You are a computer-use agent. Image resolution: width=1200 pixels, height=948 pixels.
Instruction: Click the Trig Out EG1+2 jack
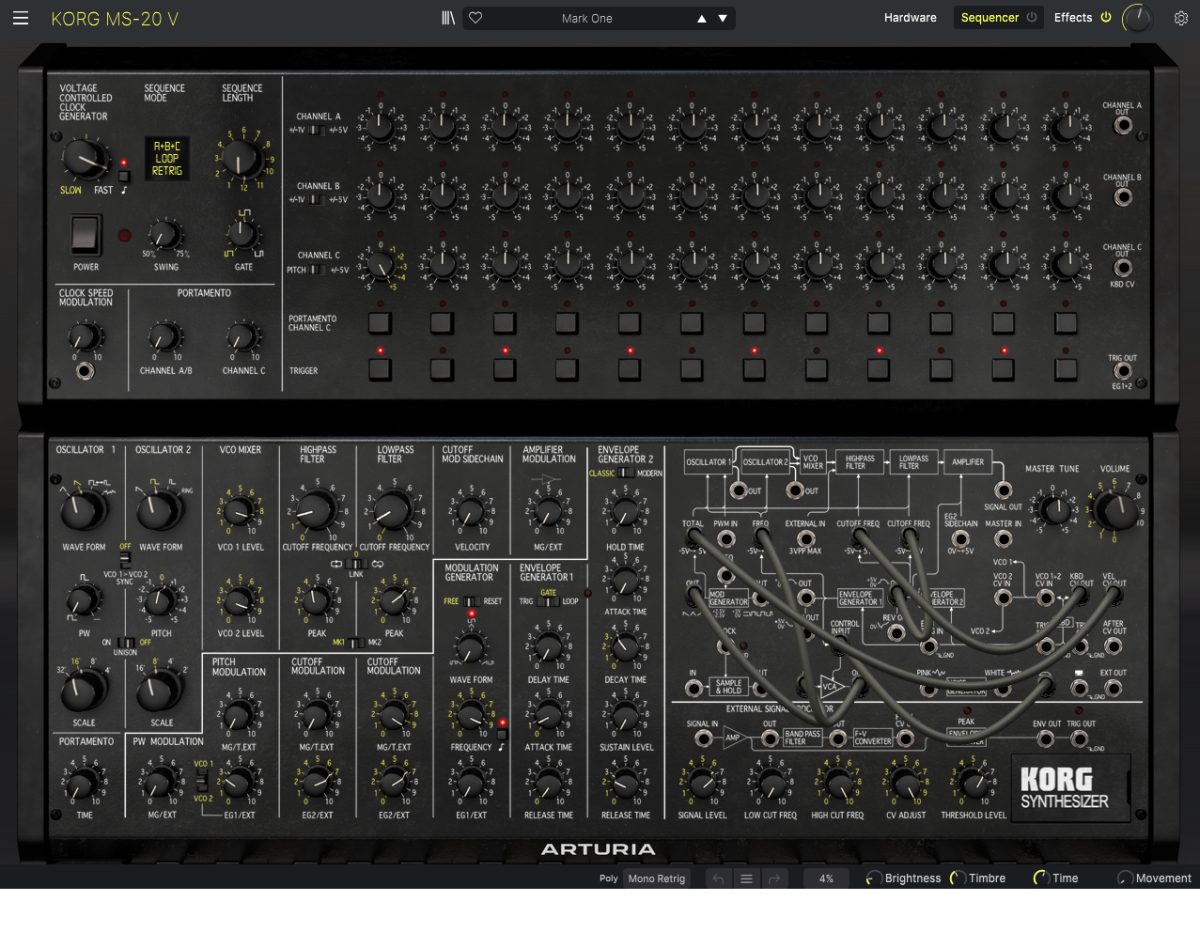tap(1123, 371)
